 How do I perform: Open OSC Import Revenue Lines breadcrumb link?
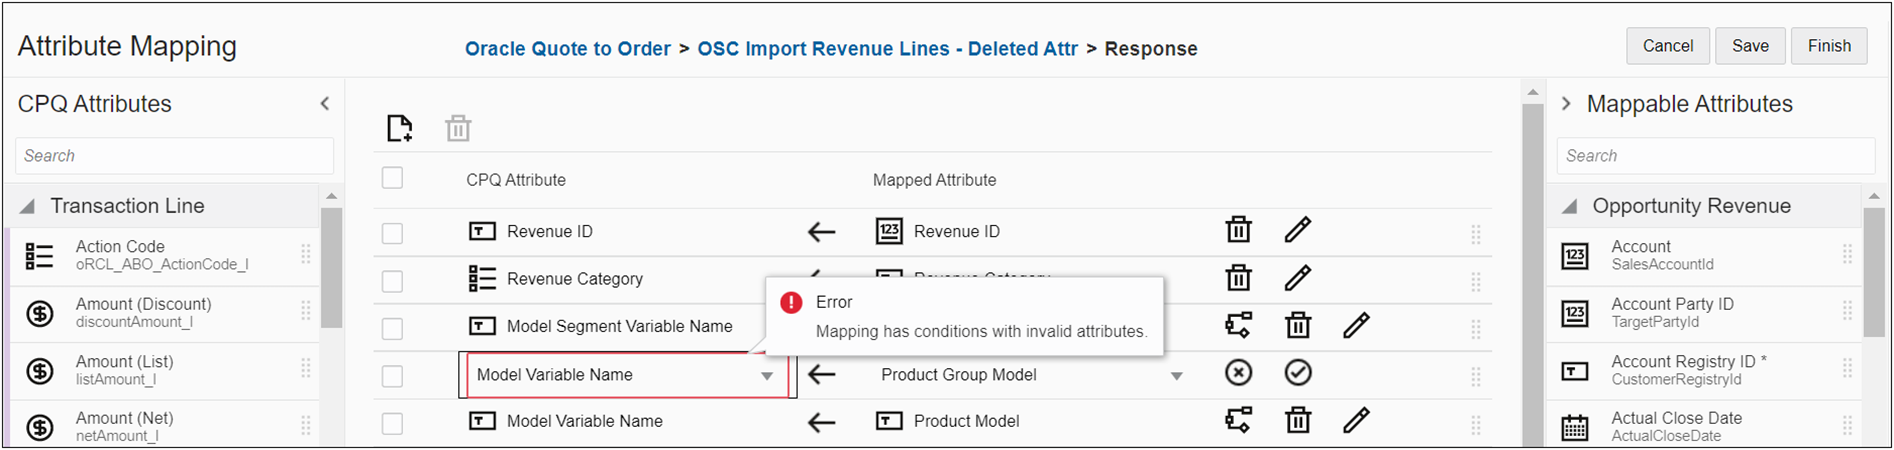tap(887, 48)
